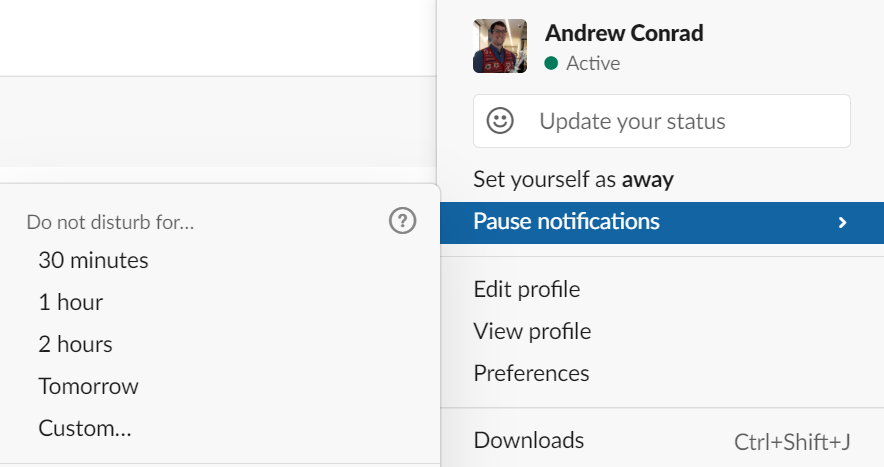Select View profile
This screenshot has height=467, width=884.
pos(532,331)
